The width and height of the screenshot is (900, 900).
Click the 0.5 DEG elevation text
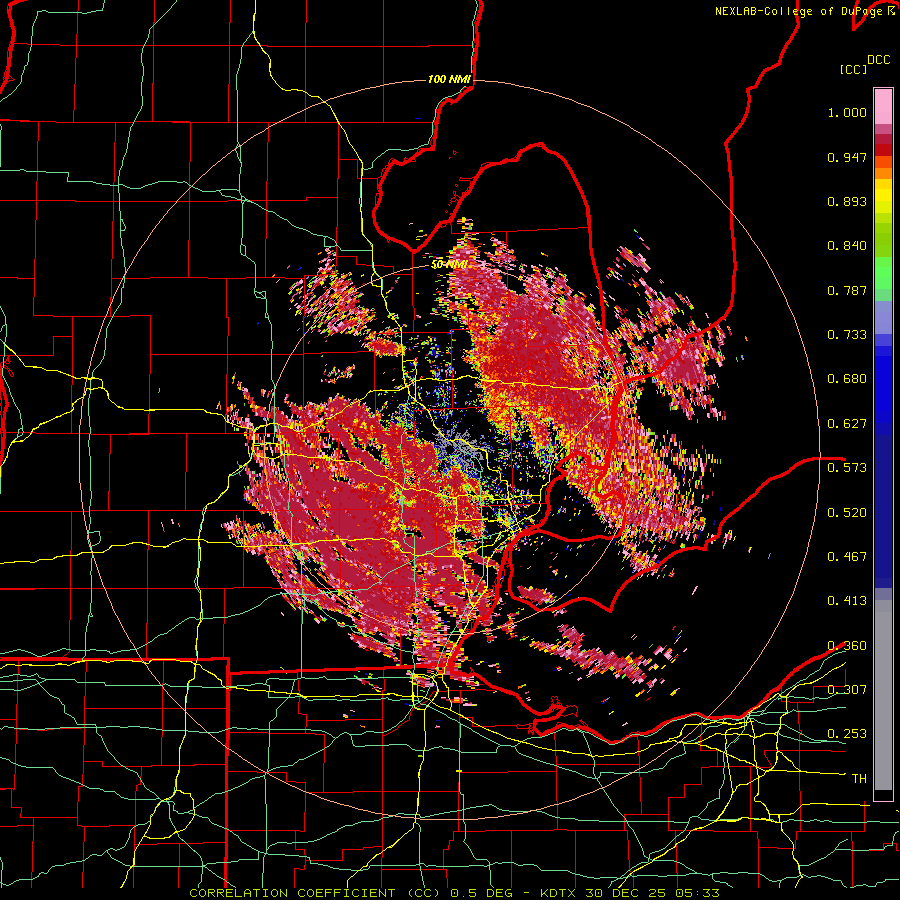(x=482, y=893)
